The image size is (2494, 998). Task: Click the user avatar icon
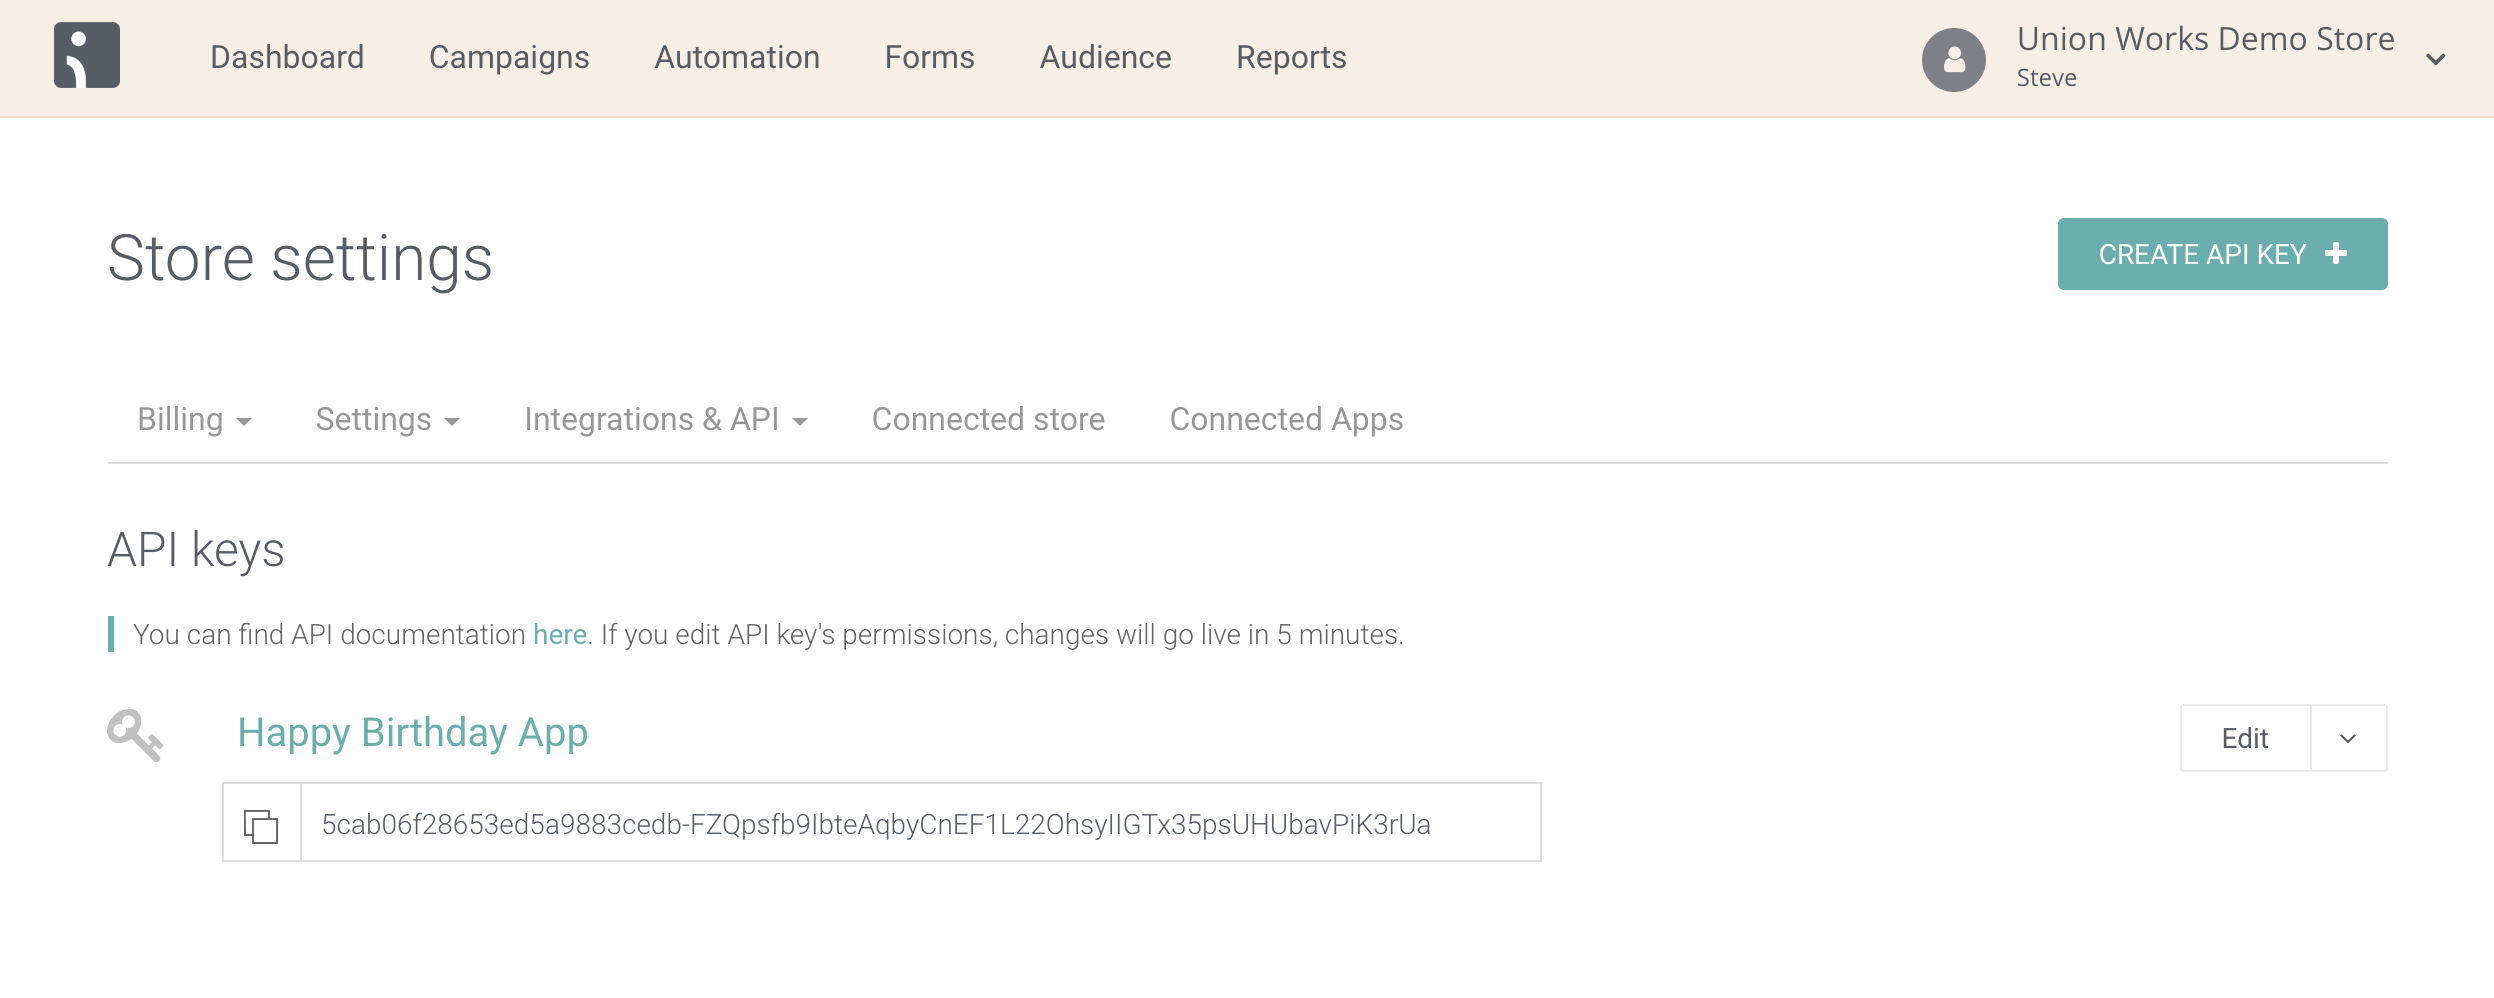point(1952,60)
